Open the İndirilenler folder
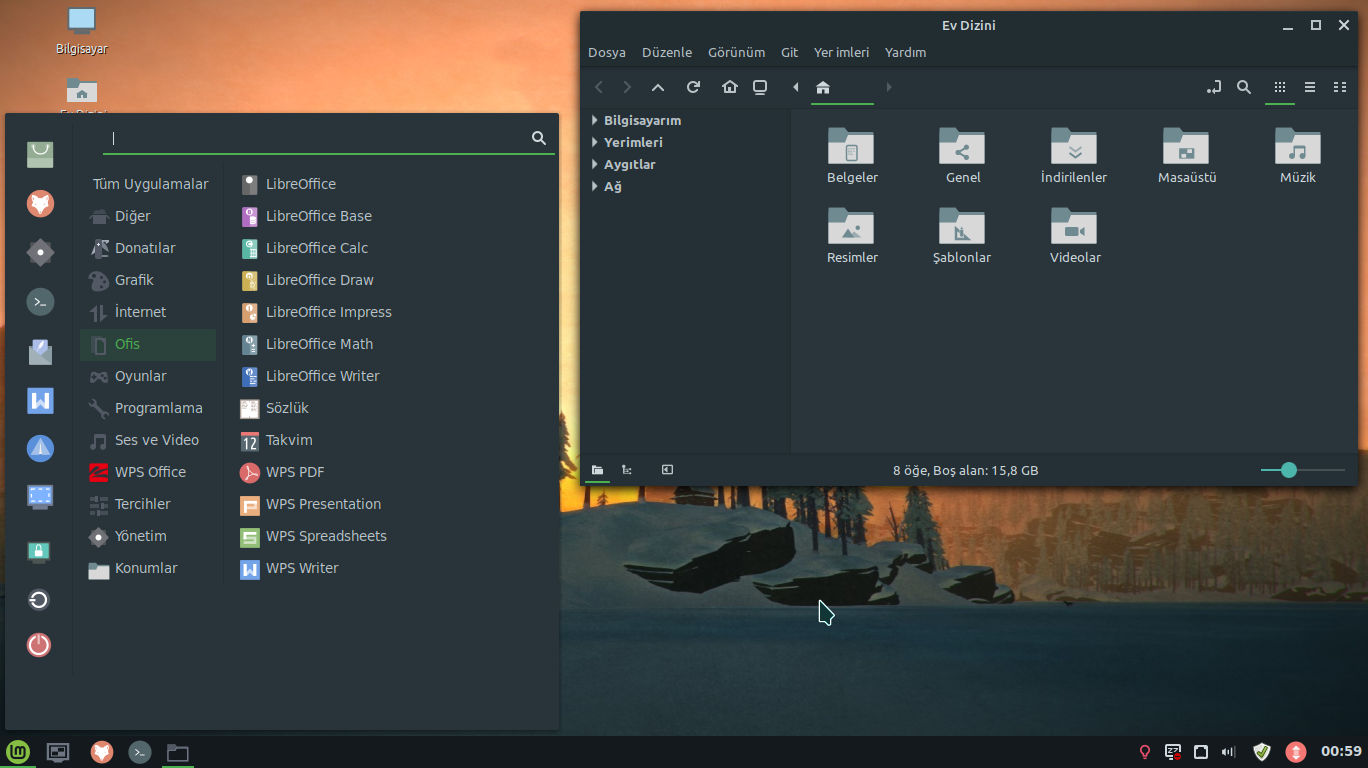1368x768 pixels. [1074, 156]
